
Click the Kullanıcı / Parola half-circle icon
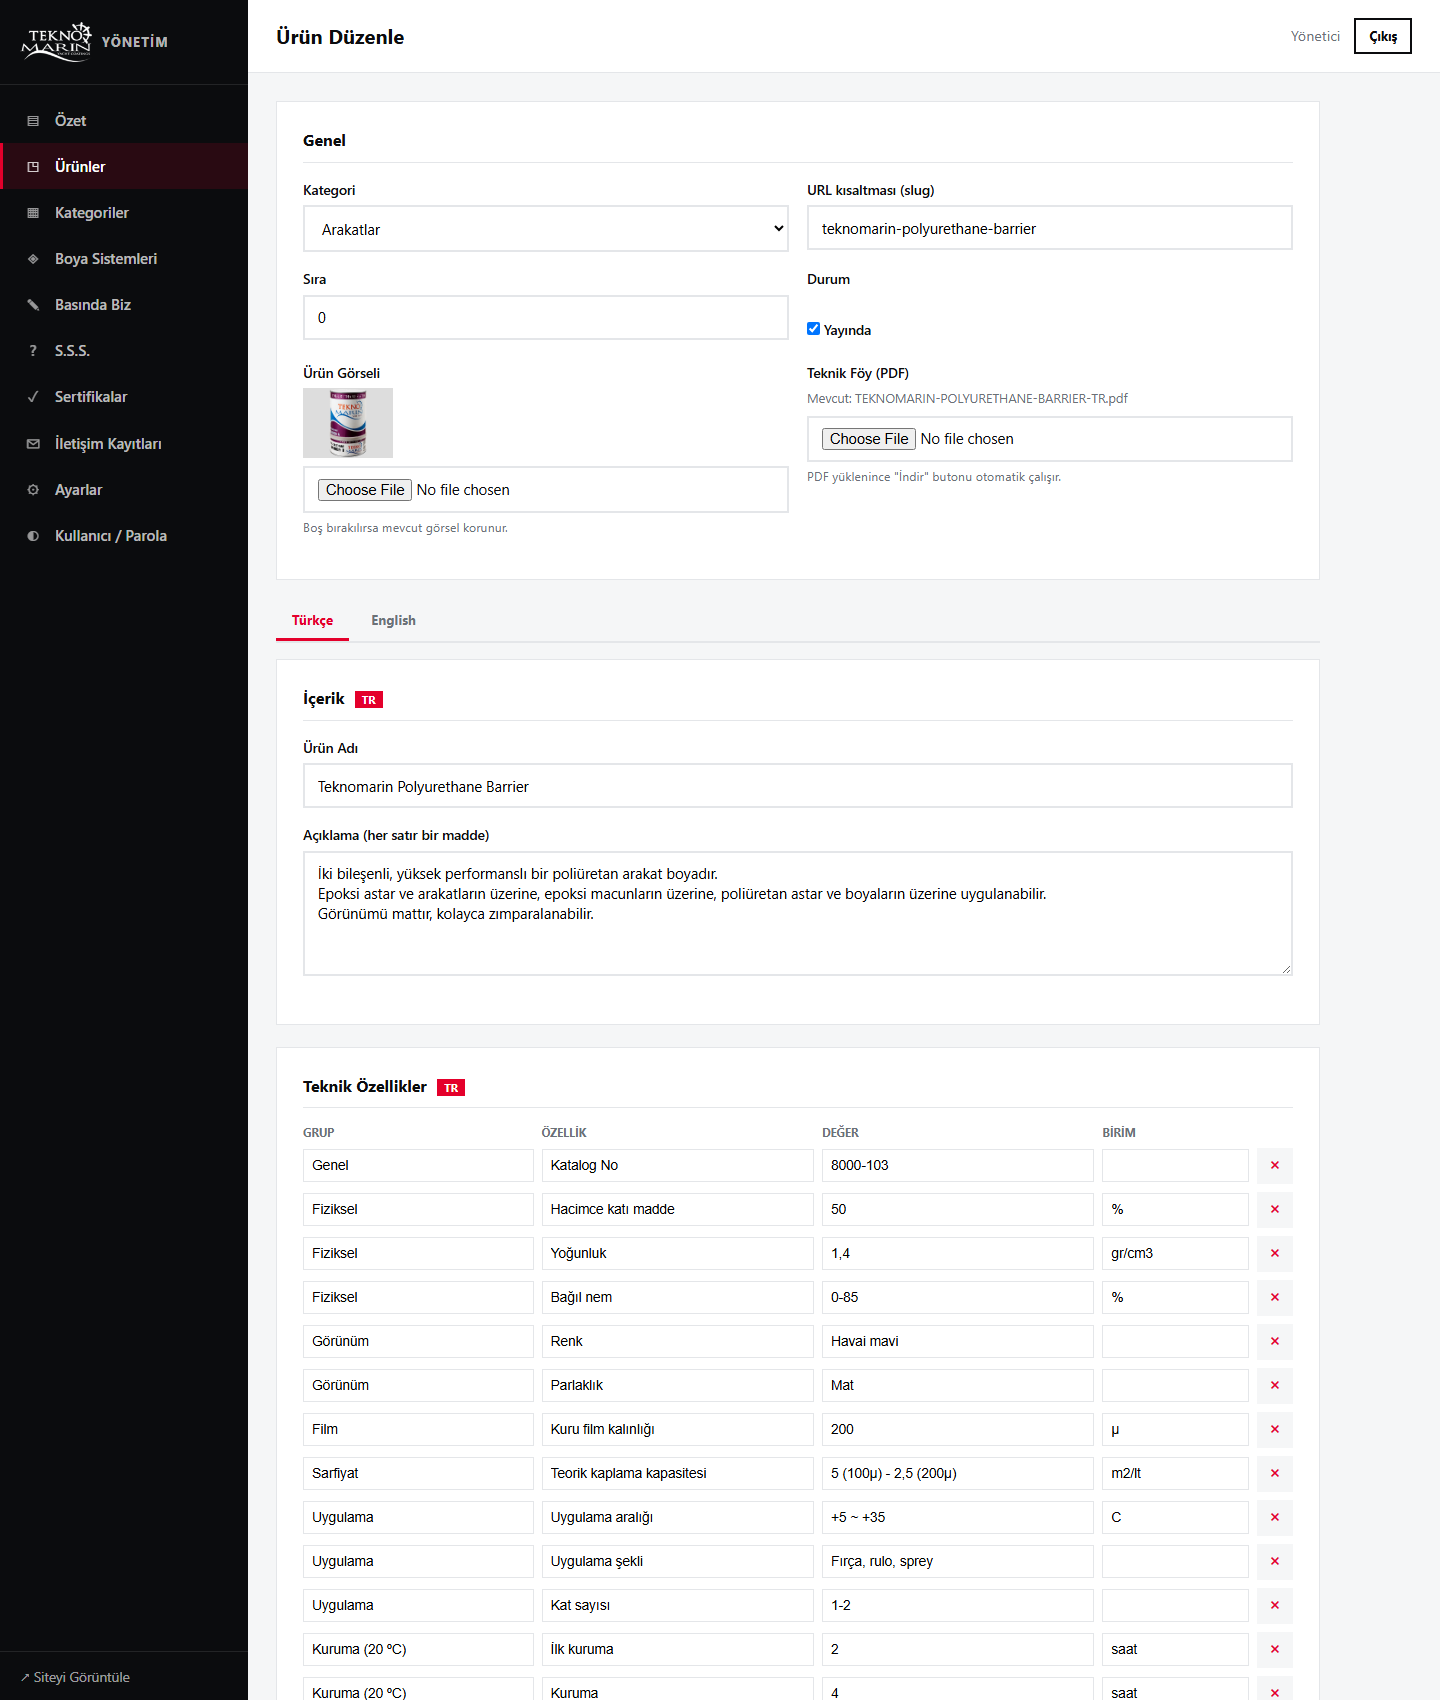[33, 536]
